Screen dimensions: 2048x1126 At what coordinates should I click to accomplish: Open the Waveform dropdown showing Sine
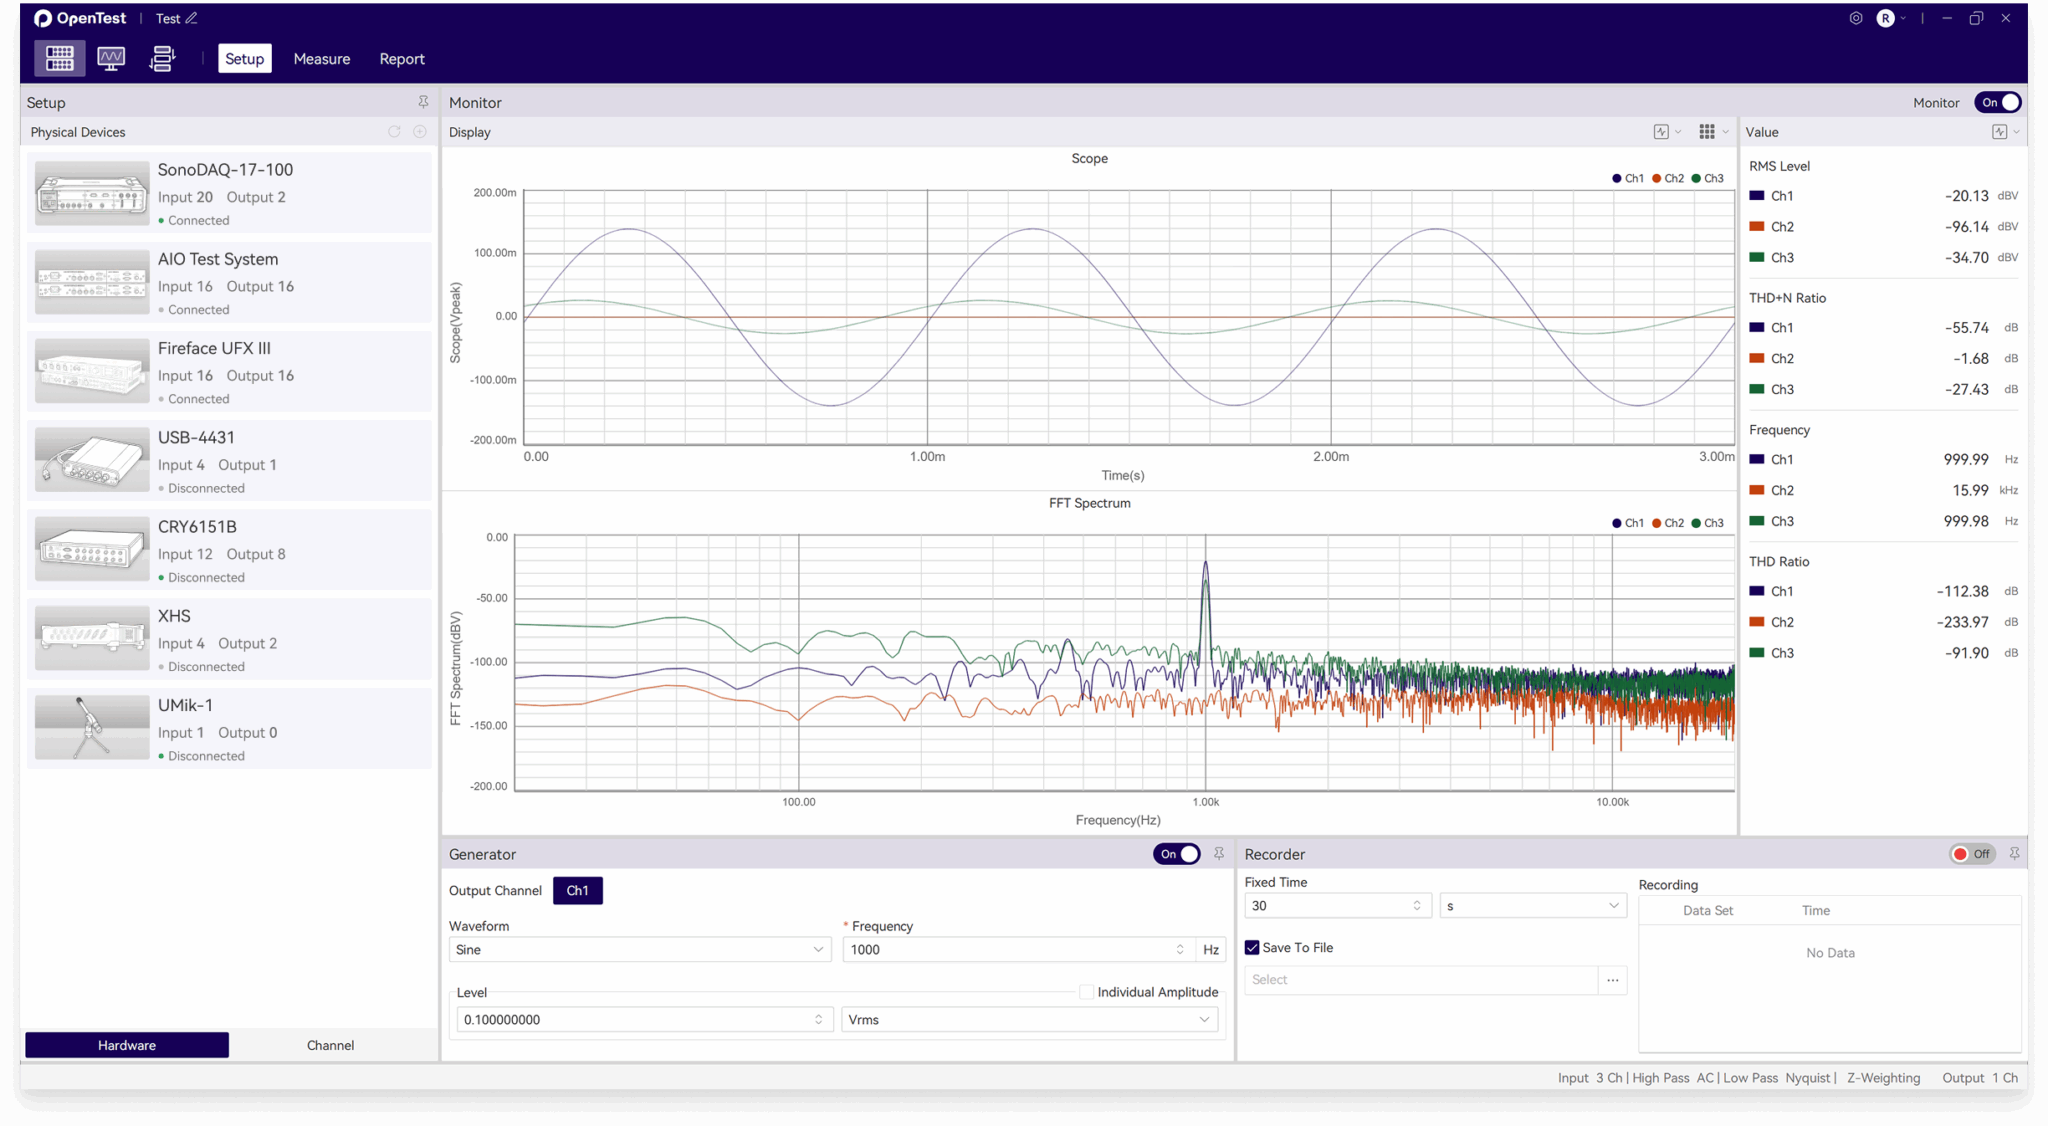point(640,949)
